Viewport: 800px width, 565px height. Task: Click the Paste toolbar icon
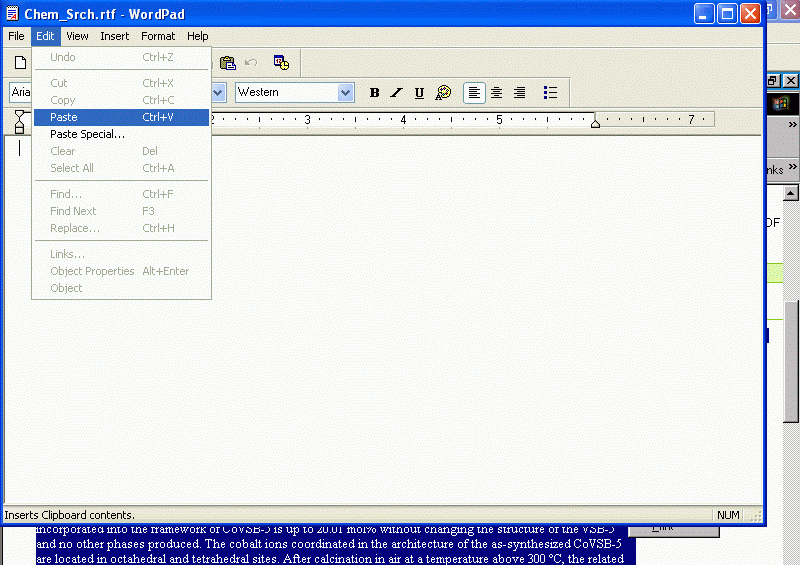coord(228,63)
